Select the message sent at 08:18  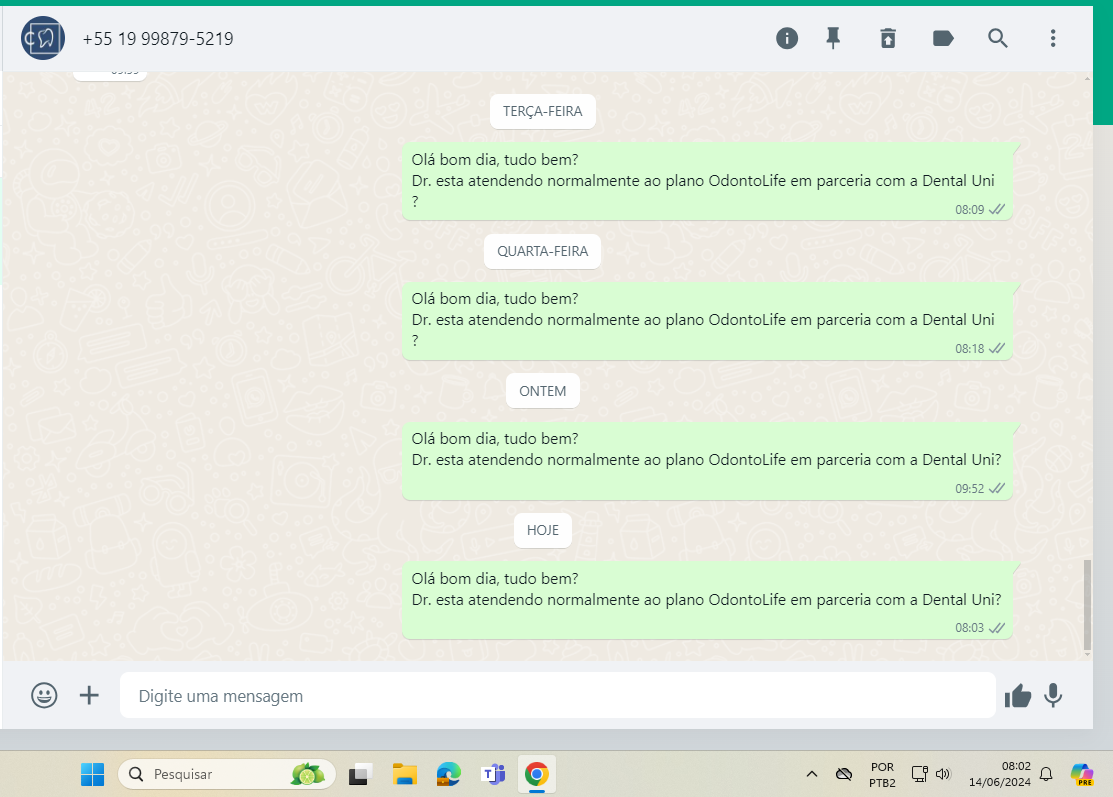707,321
